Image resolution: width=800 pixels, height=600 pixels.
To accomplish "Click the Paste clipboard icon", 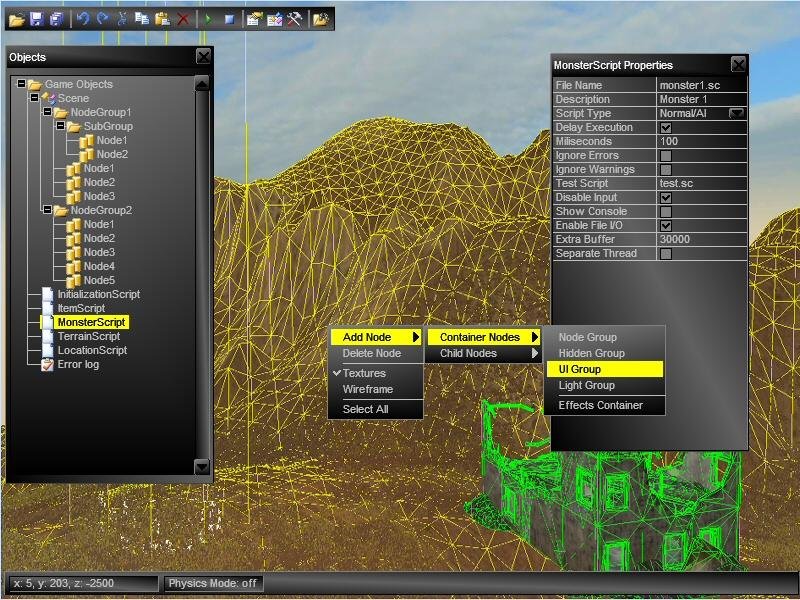I will [x=162, y=19].
